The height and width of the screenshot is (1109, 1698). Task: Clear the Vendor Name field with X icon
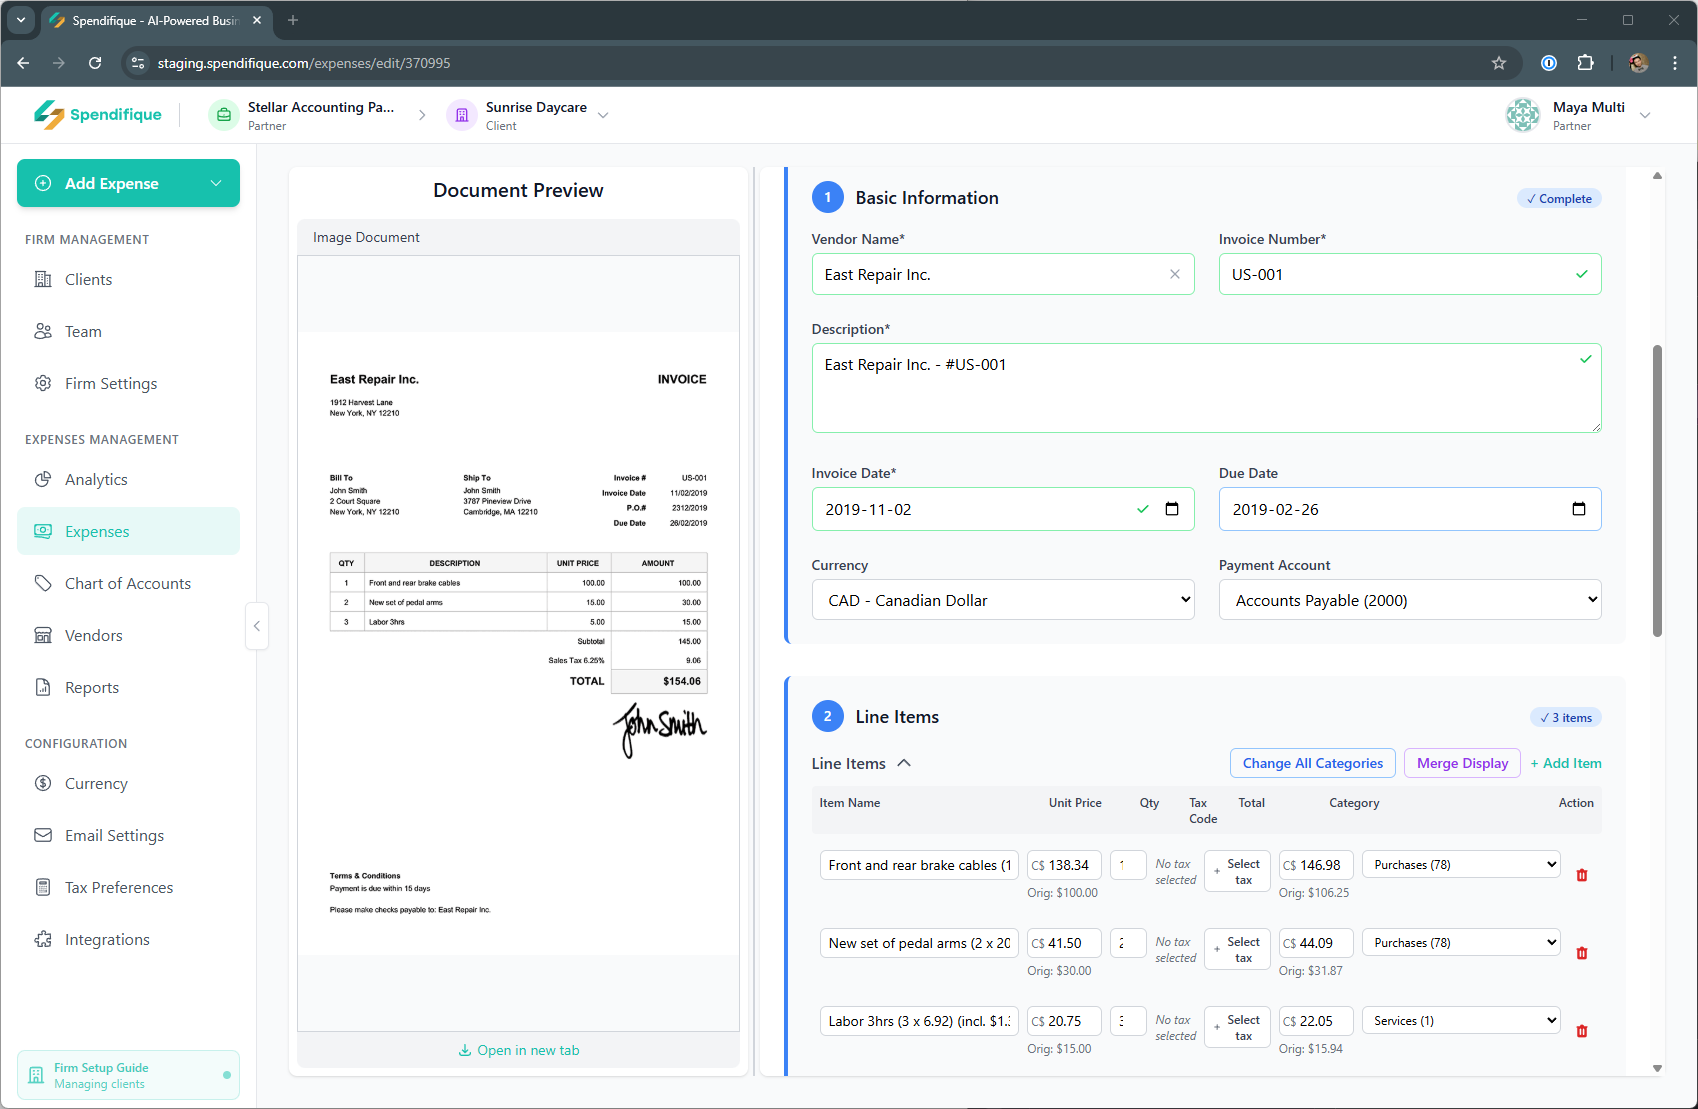(x=1174, y=274)
